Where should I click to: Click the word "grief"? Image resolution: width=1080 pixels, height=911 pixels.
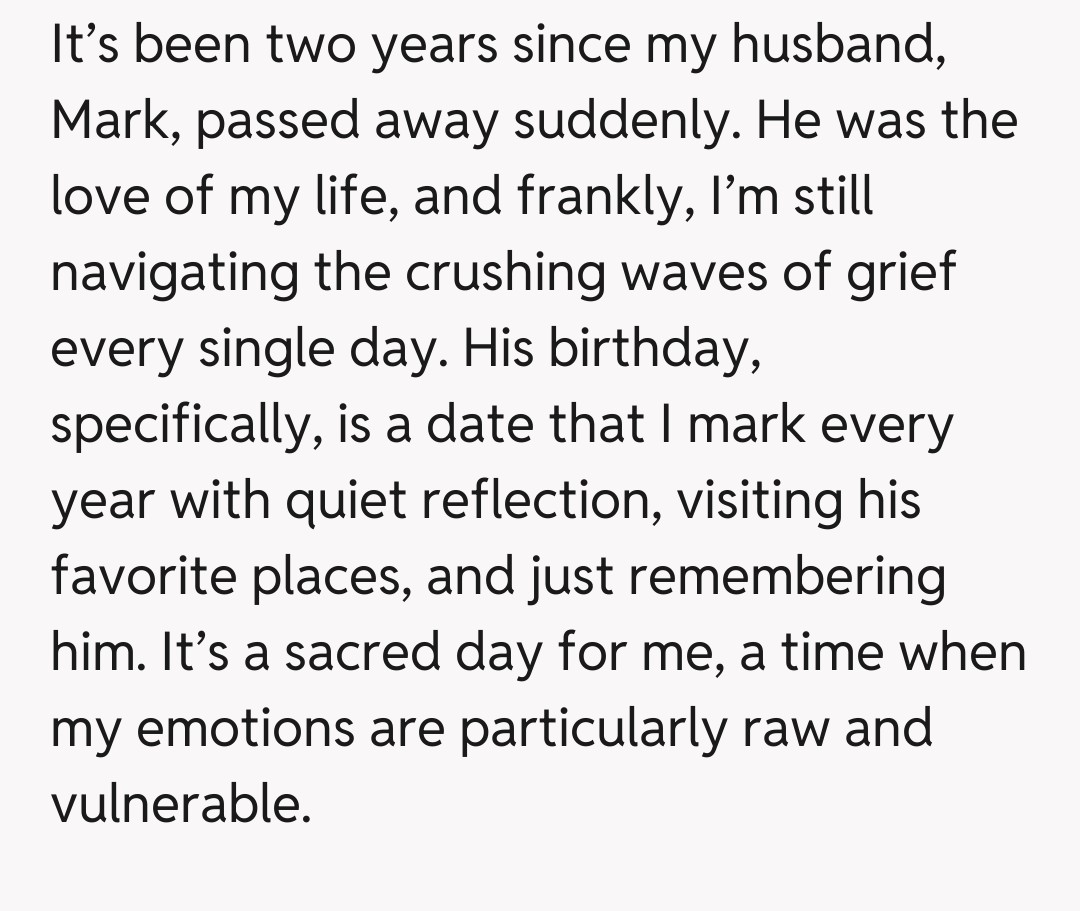[902, 272]
